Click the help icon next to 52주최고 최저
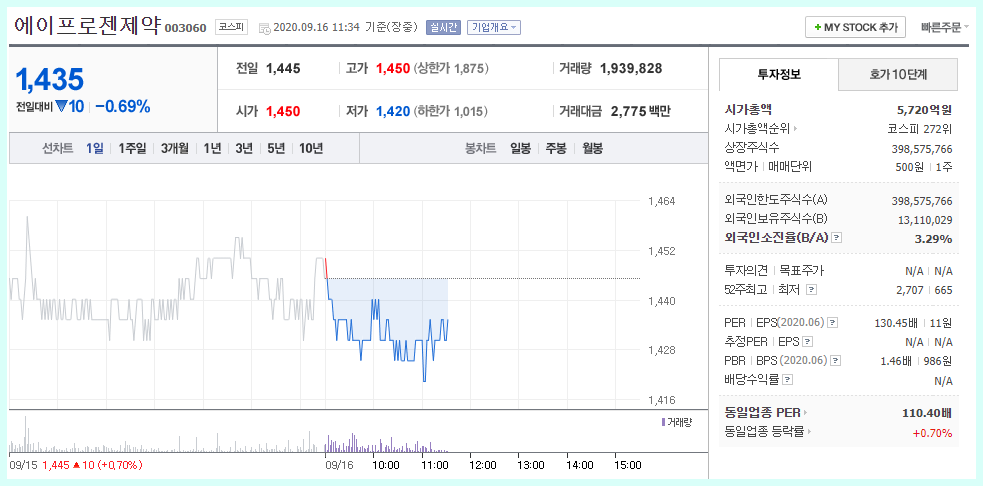Screen dimensions: 983x486 (x=811, y=290)
